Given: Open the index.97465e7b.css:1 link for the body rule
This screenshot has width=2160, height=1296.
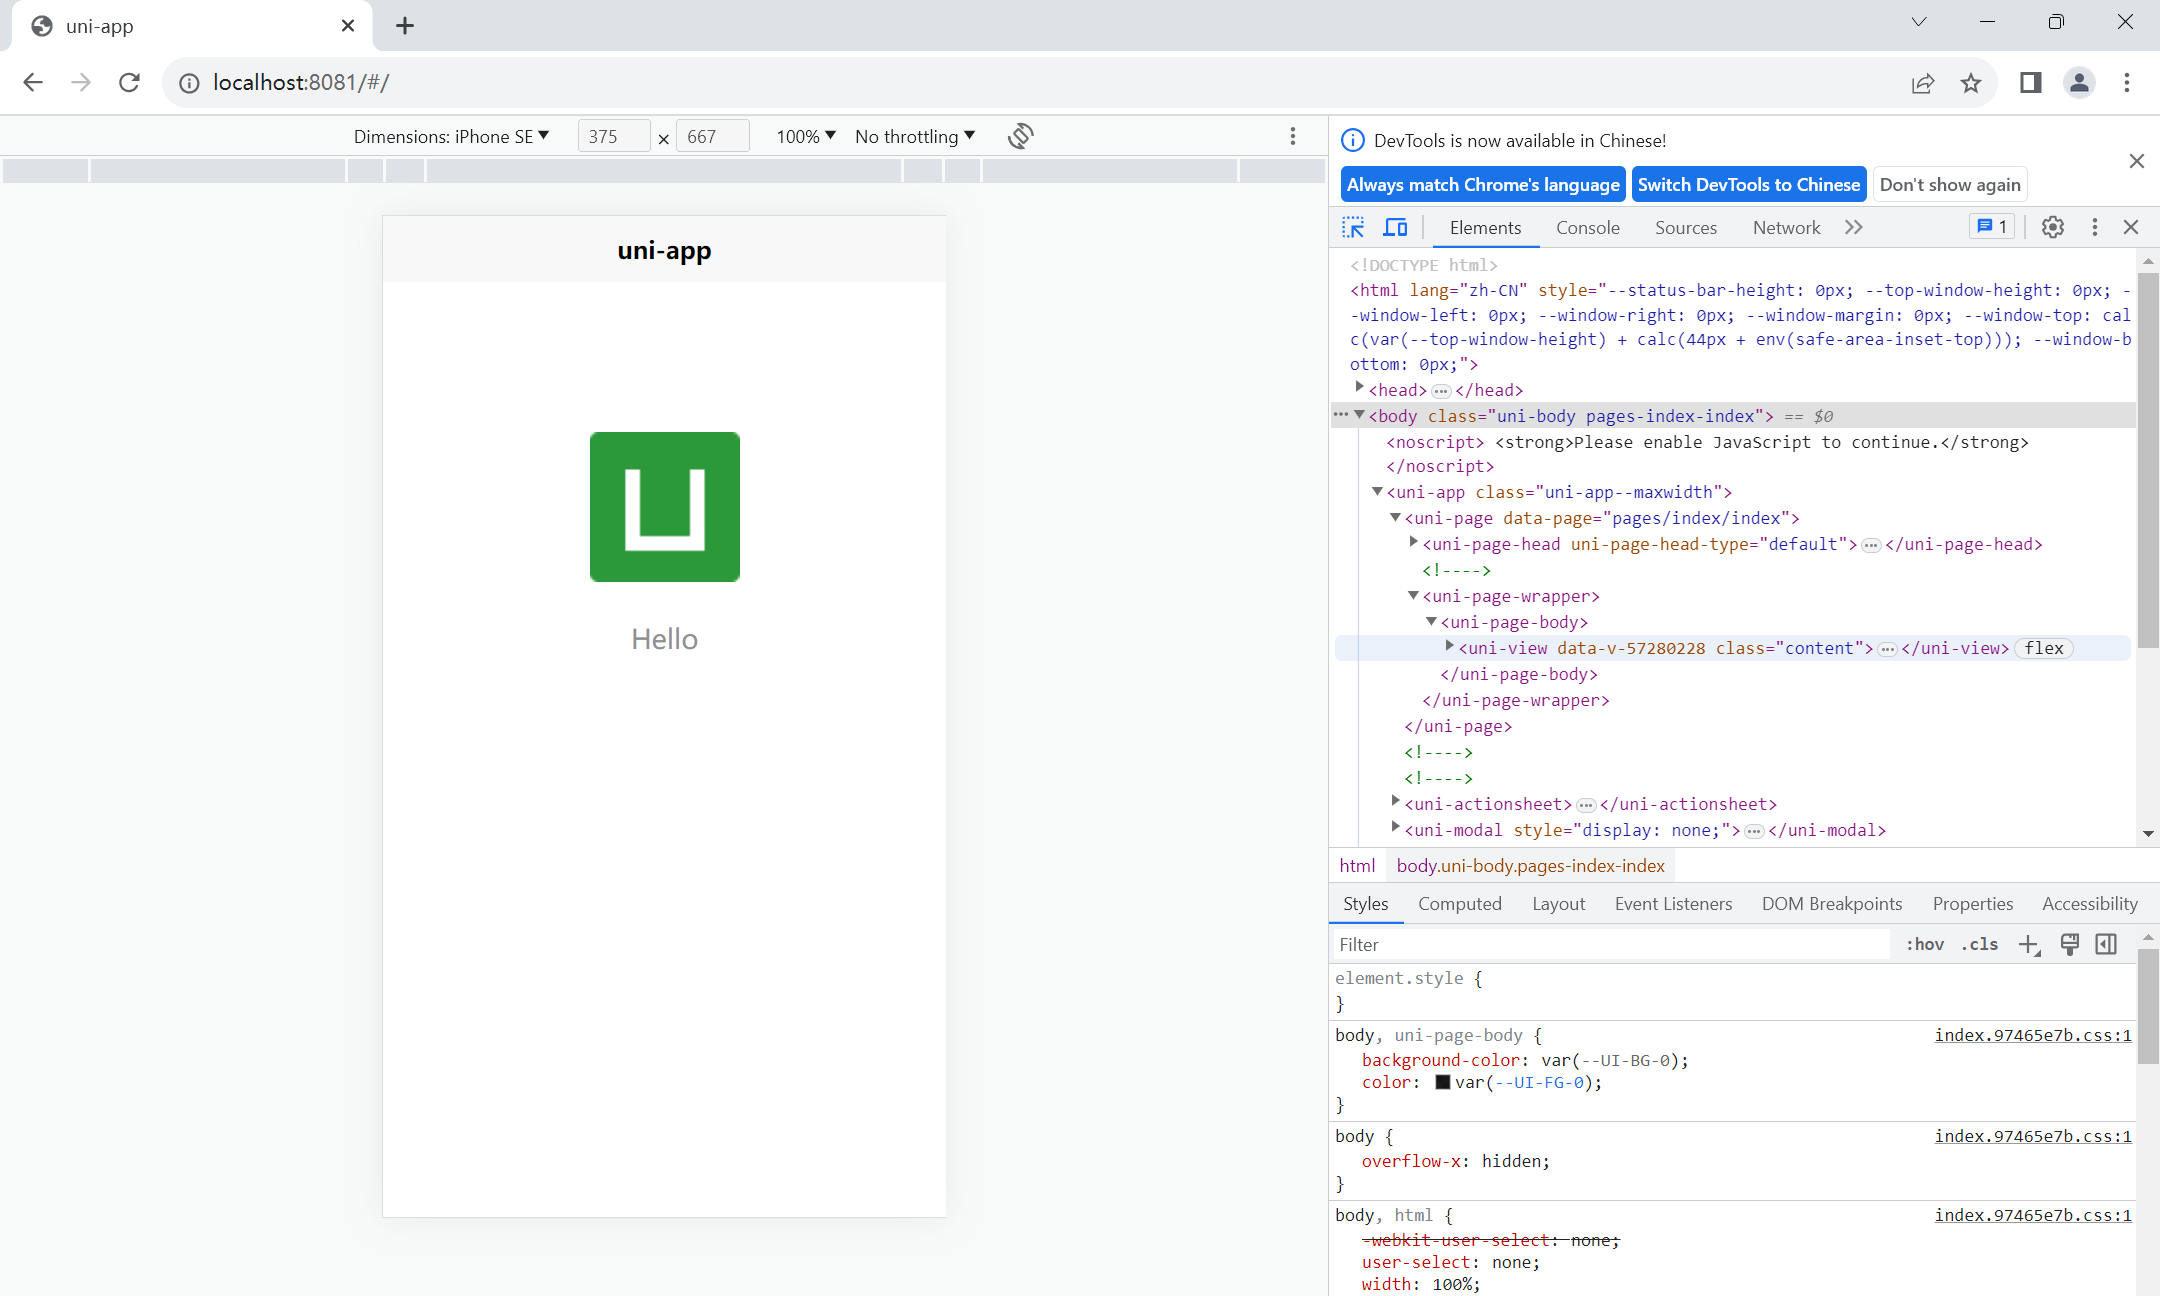Looking at the screenshot, I should coord(2032,1136).
